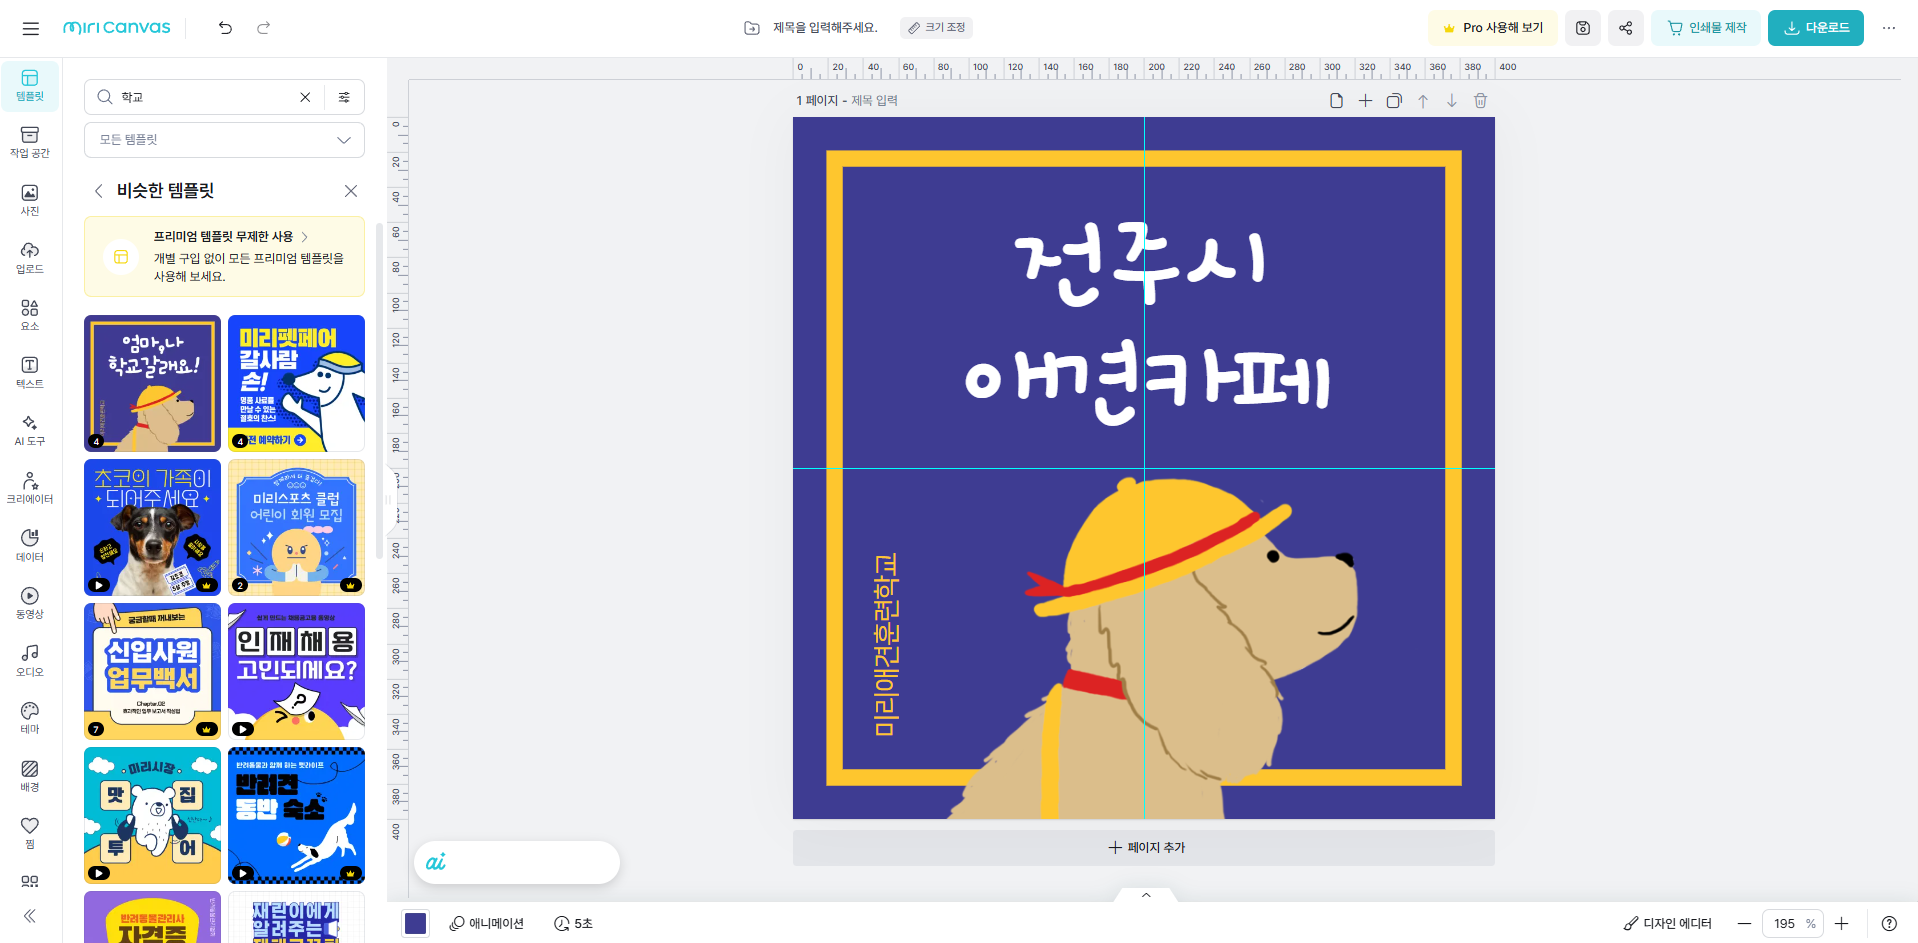The image size is (1918, 943).
Task: Open the AI 도구 sidebar panel
Action: tap(30, 431)
